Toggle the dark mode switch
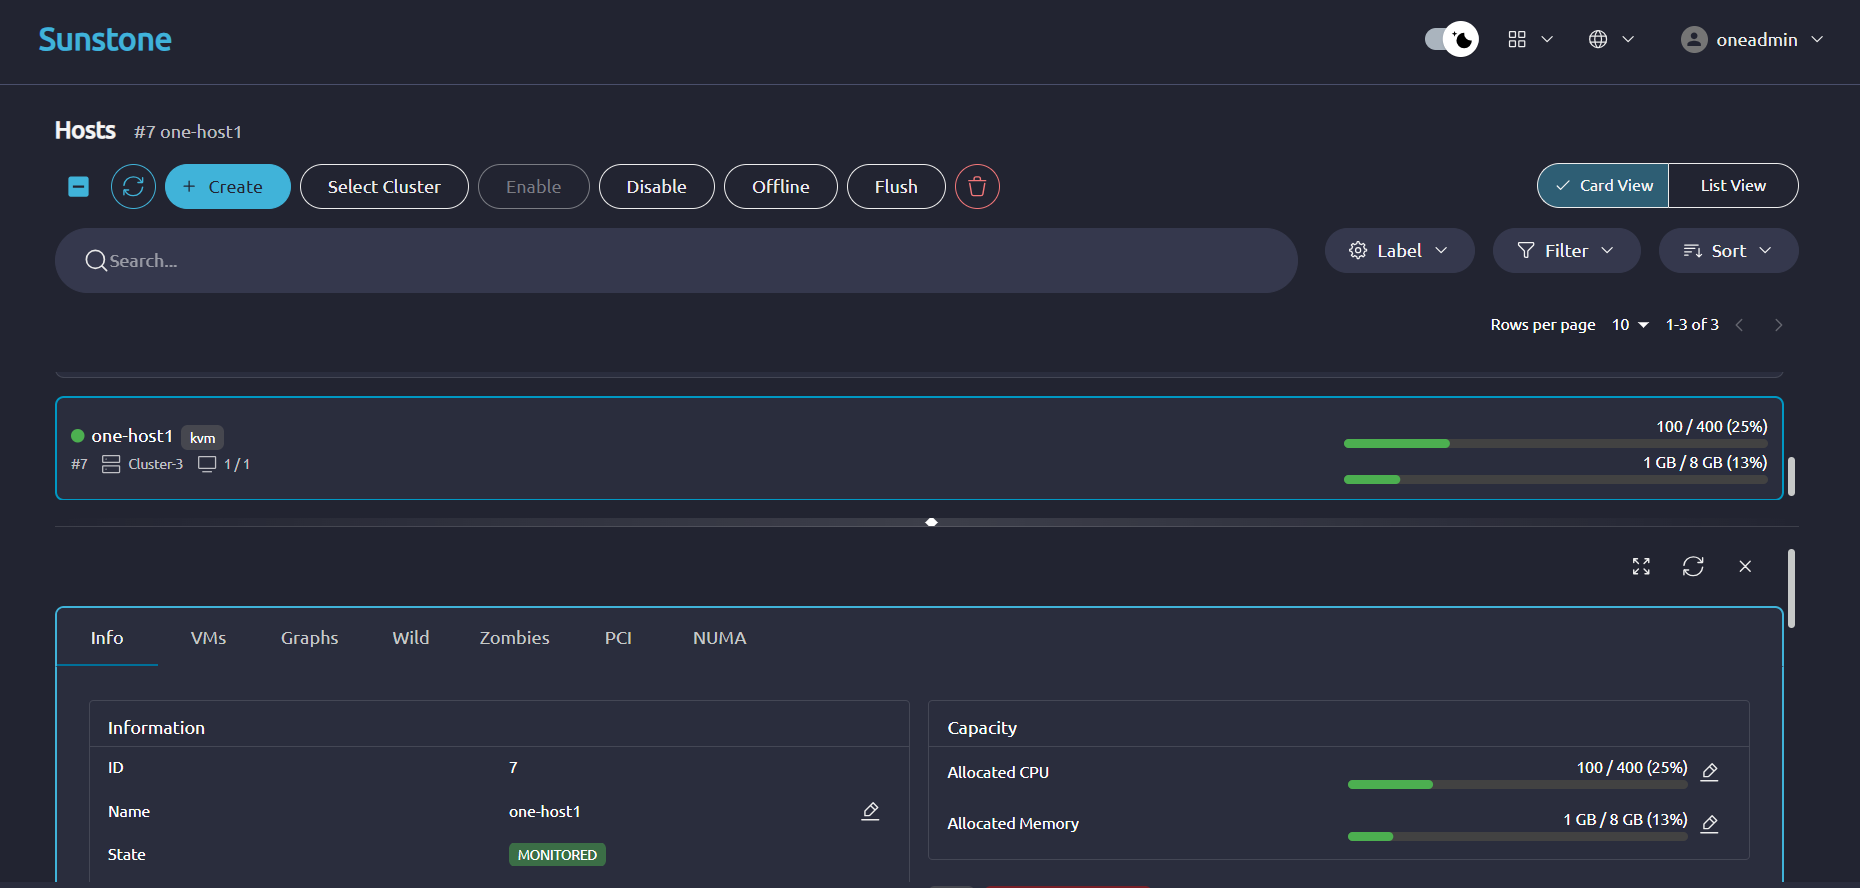The width and height of the screenshot is (1860, 888). 1451,39
